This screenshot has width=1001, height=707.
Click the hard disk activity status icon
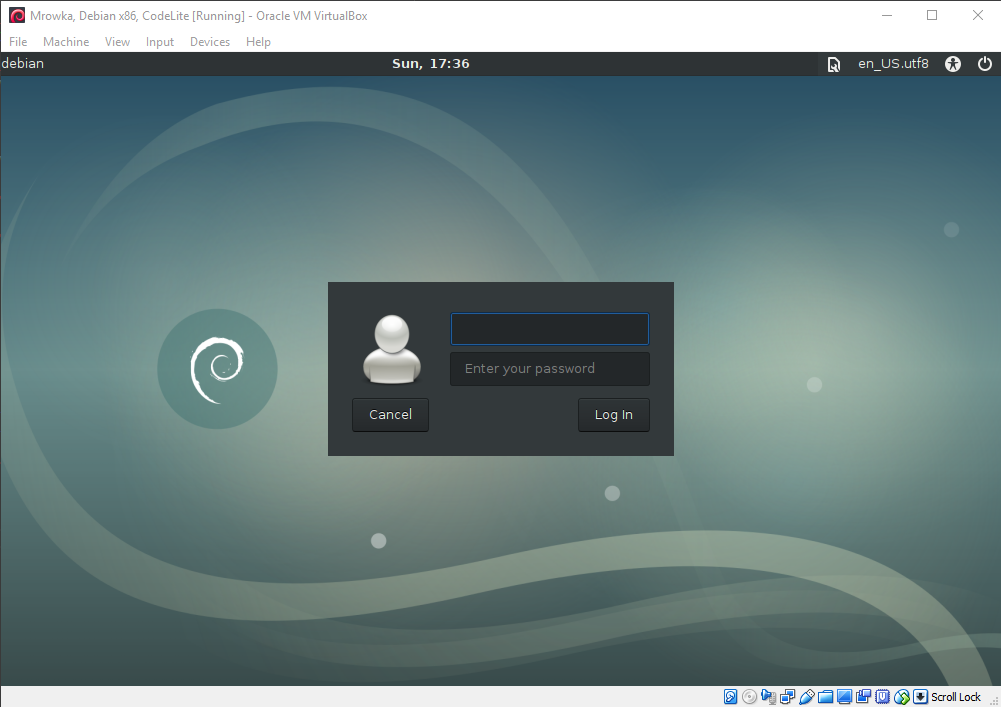[731, 697]
